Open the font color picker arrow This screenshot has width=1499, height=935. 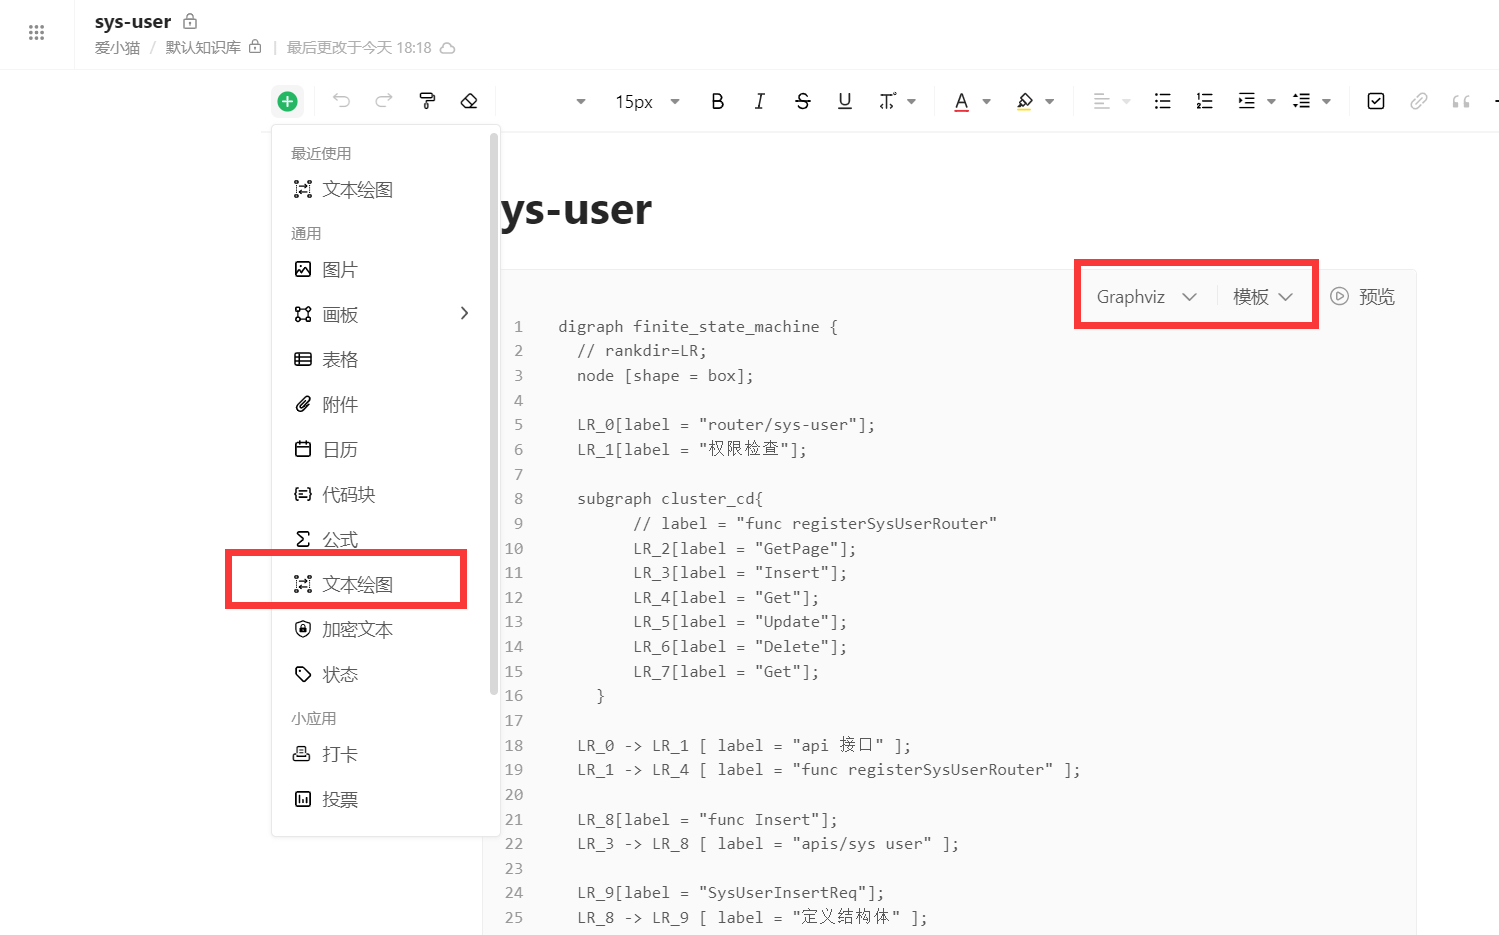pos(986,101)
